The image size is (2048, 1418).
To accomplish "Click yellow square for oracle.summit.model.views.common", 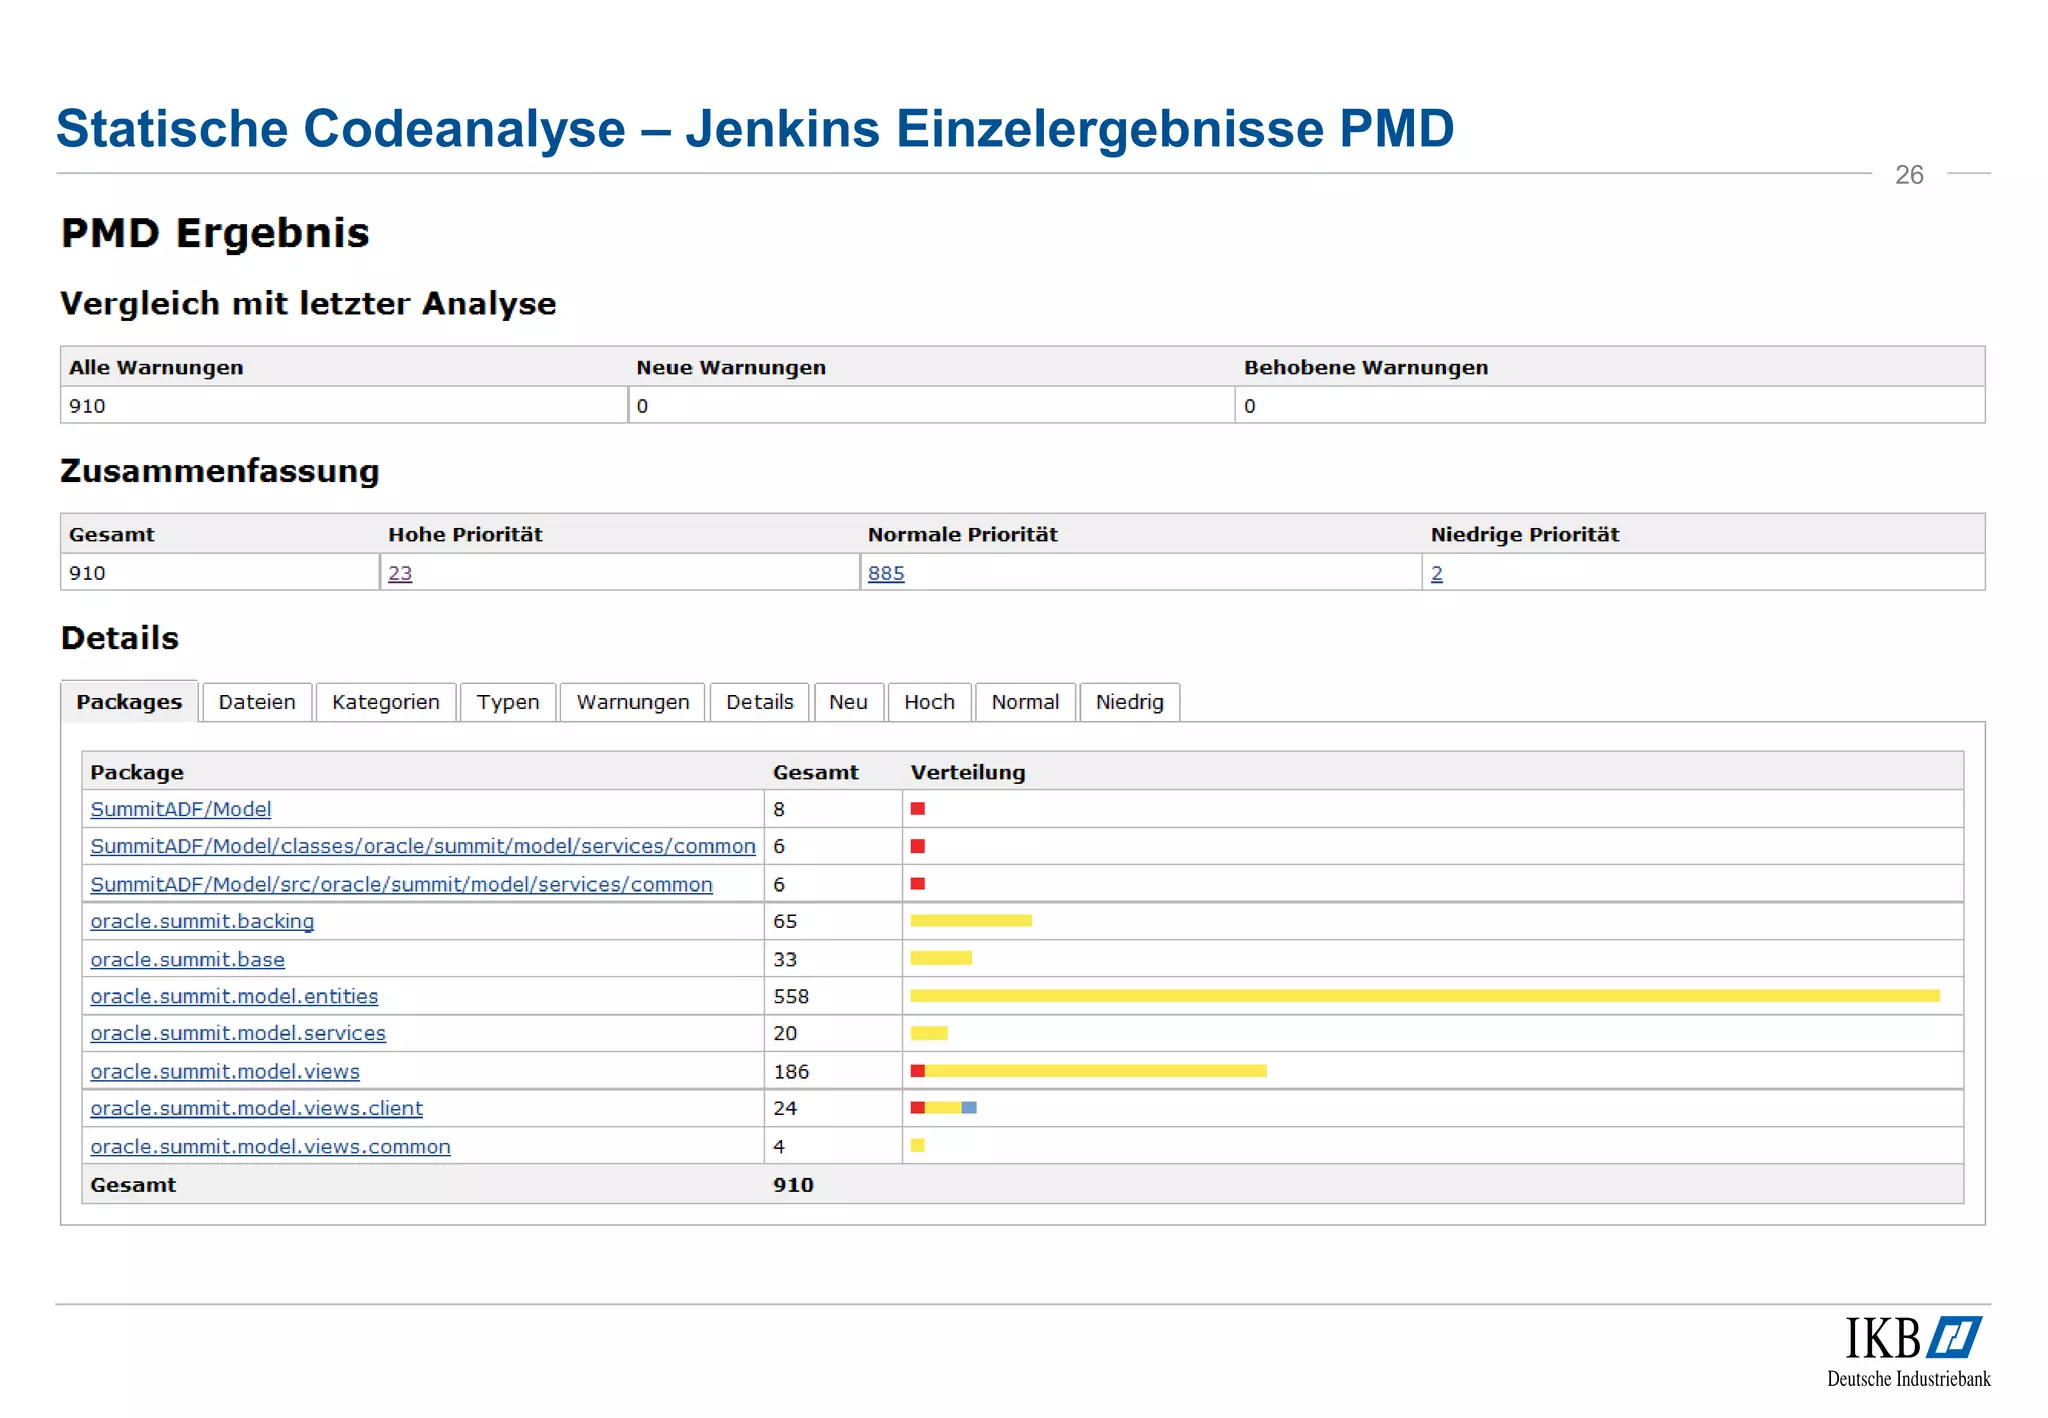I will pyautogui.click(x=918, y=1146).
